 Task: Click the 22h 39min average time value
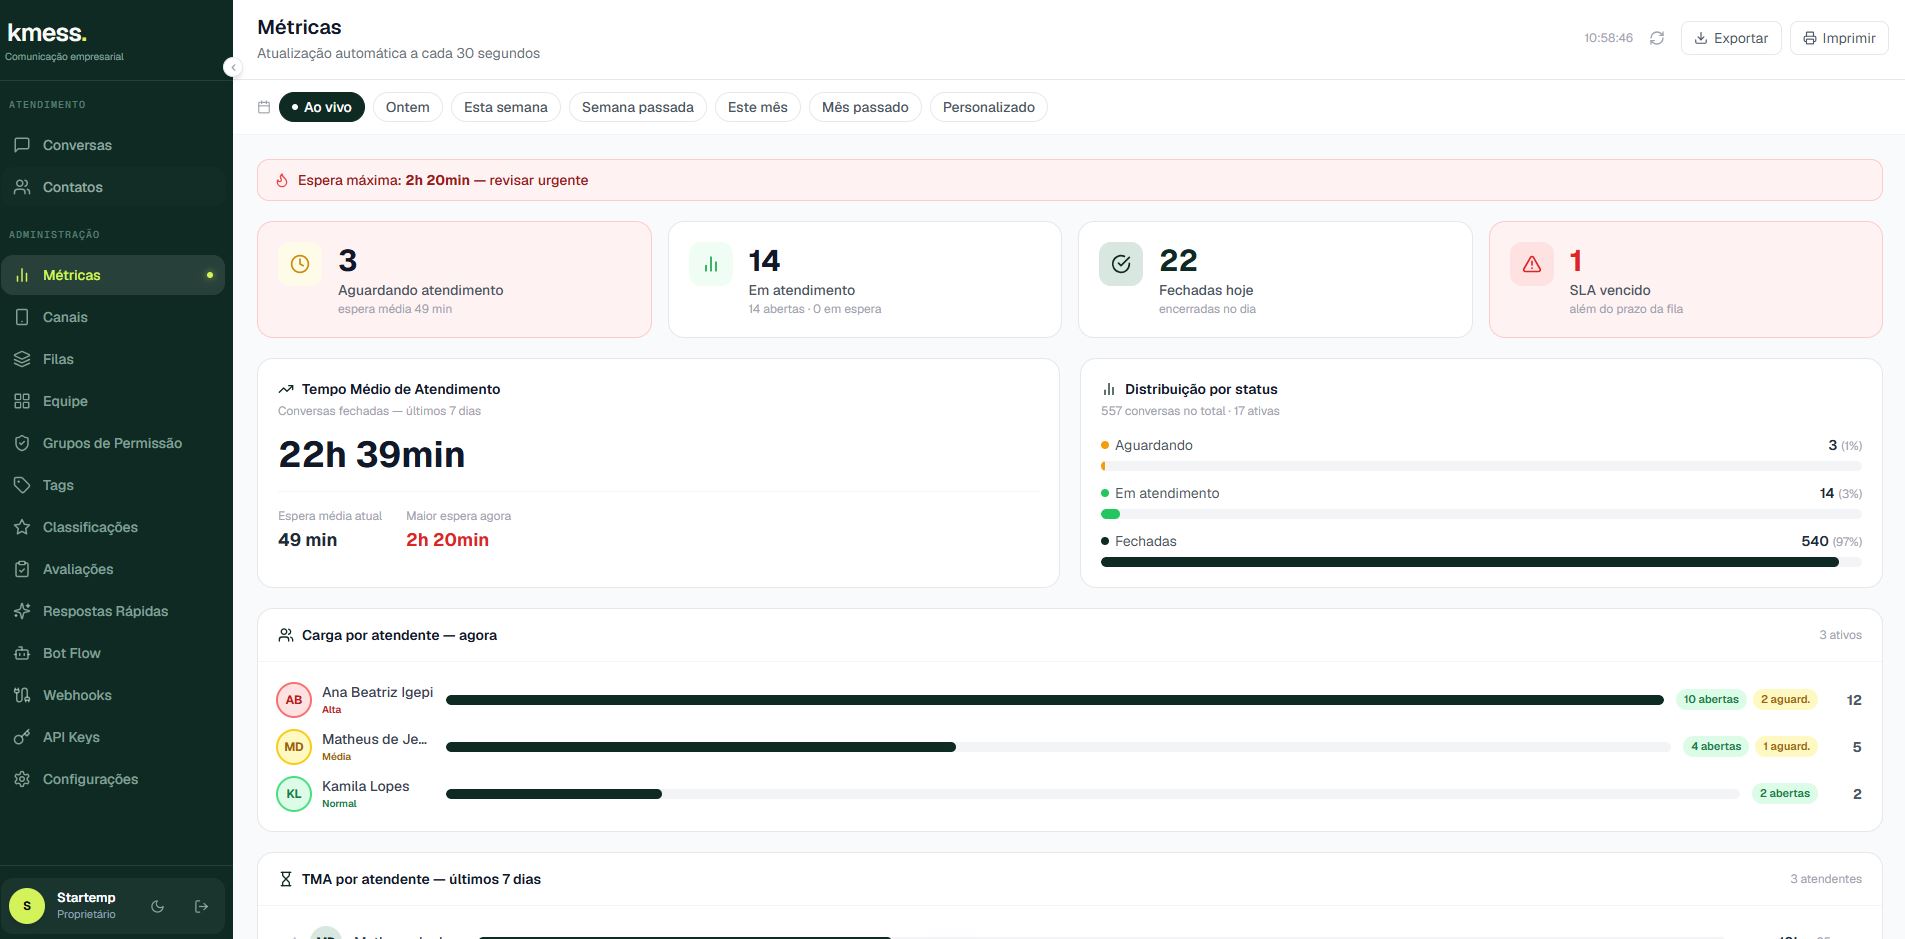coord(372,455)
